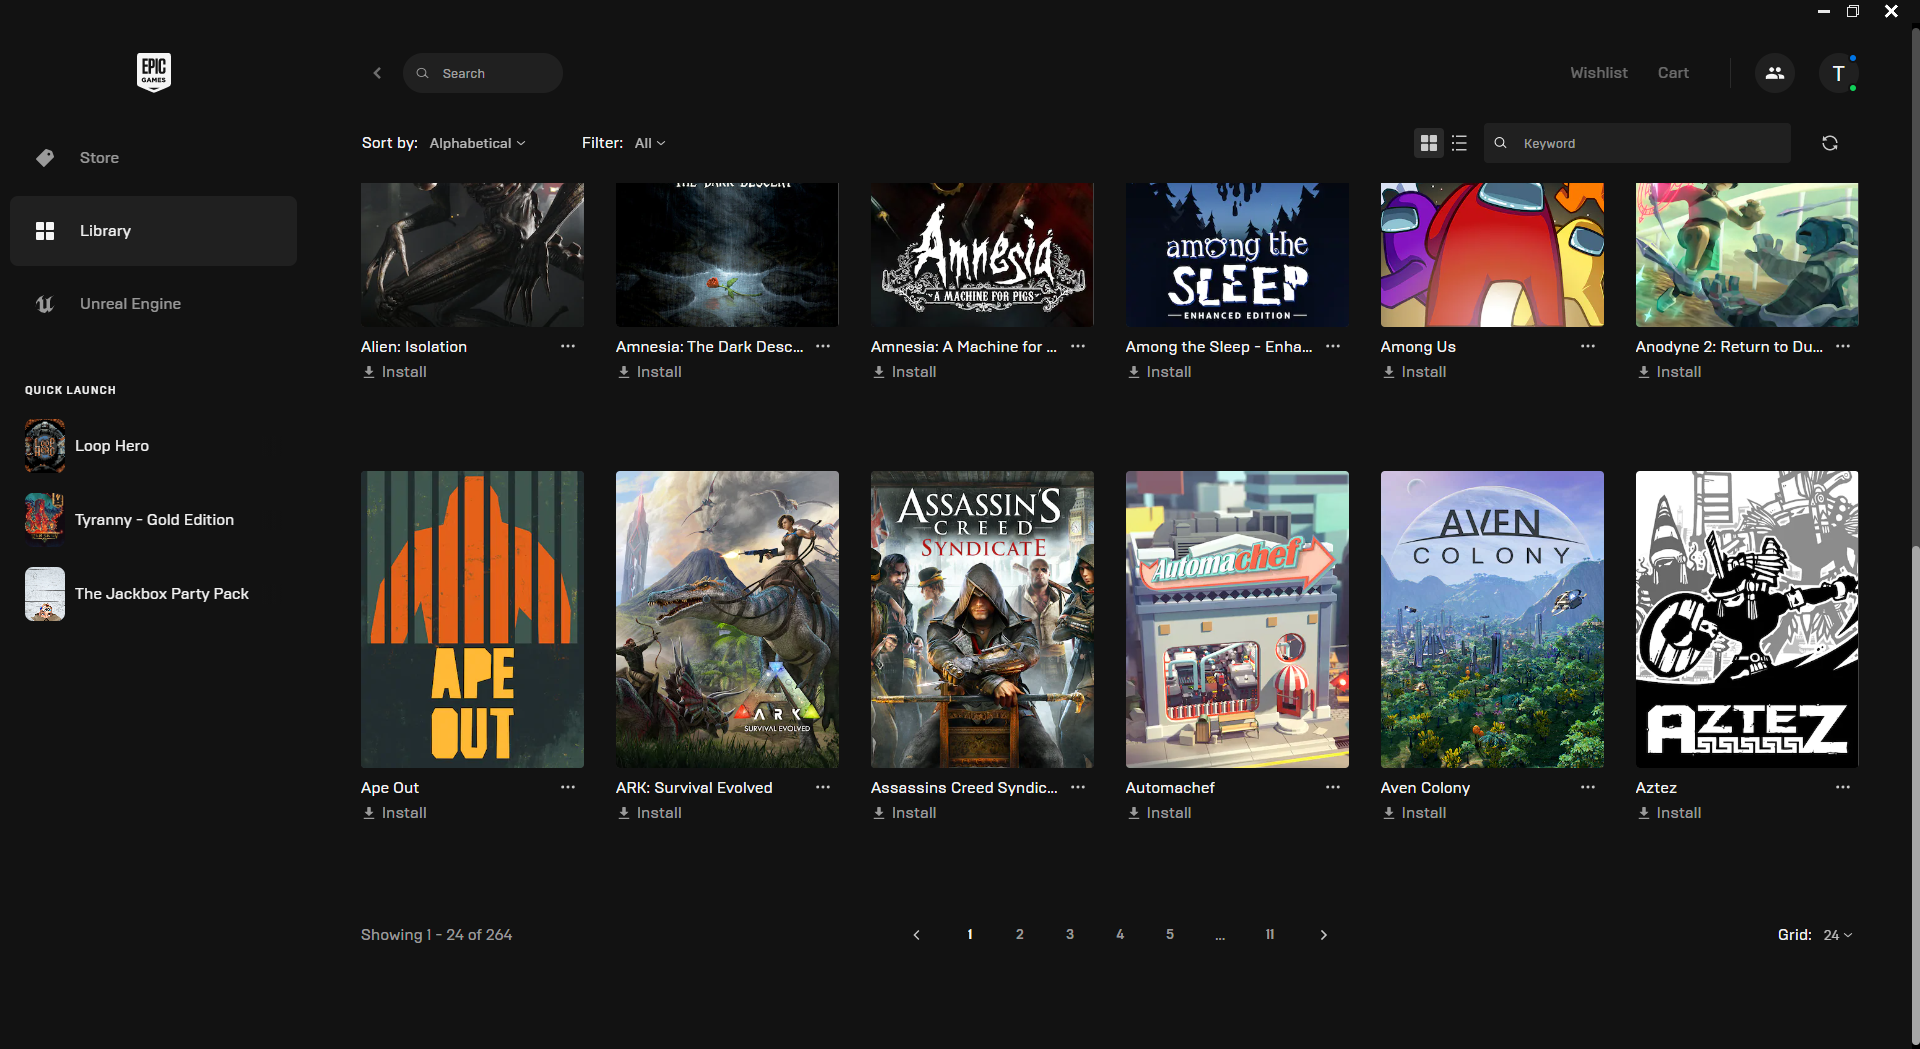The height and width of the screenshot is (1049, 1920).
Task: Click the Epic Games logo
Action: (x=154, y=72)
